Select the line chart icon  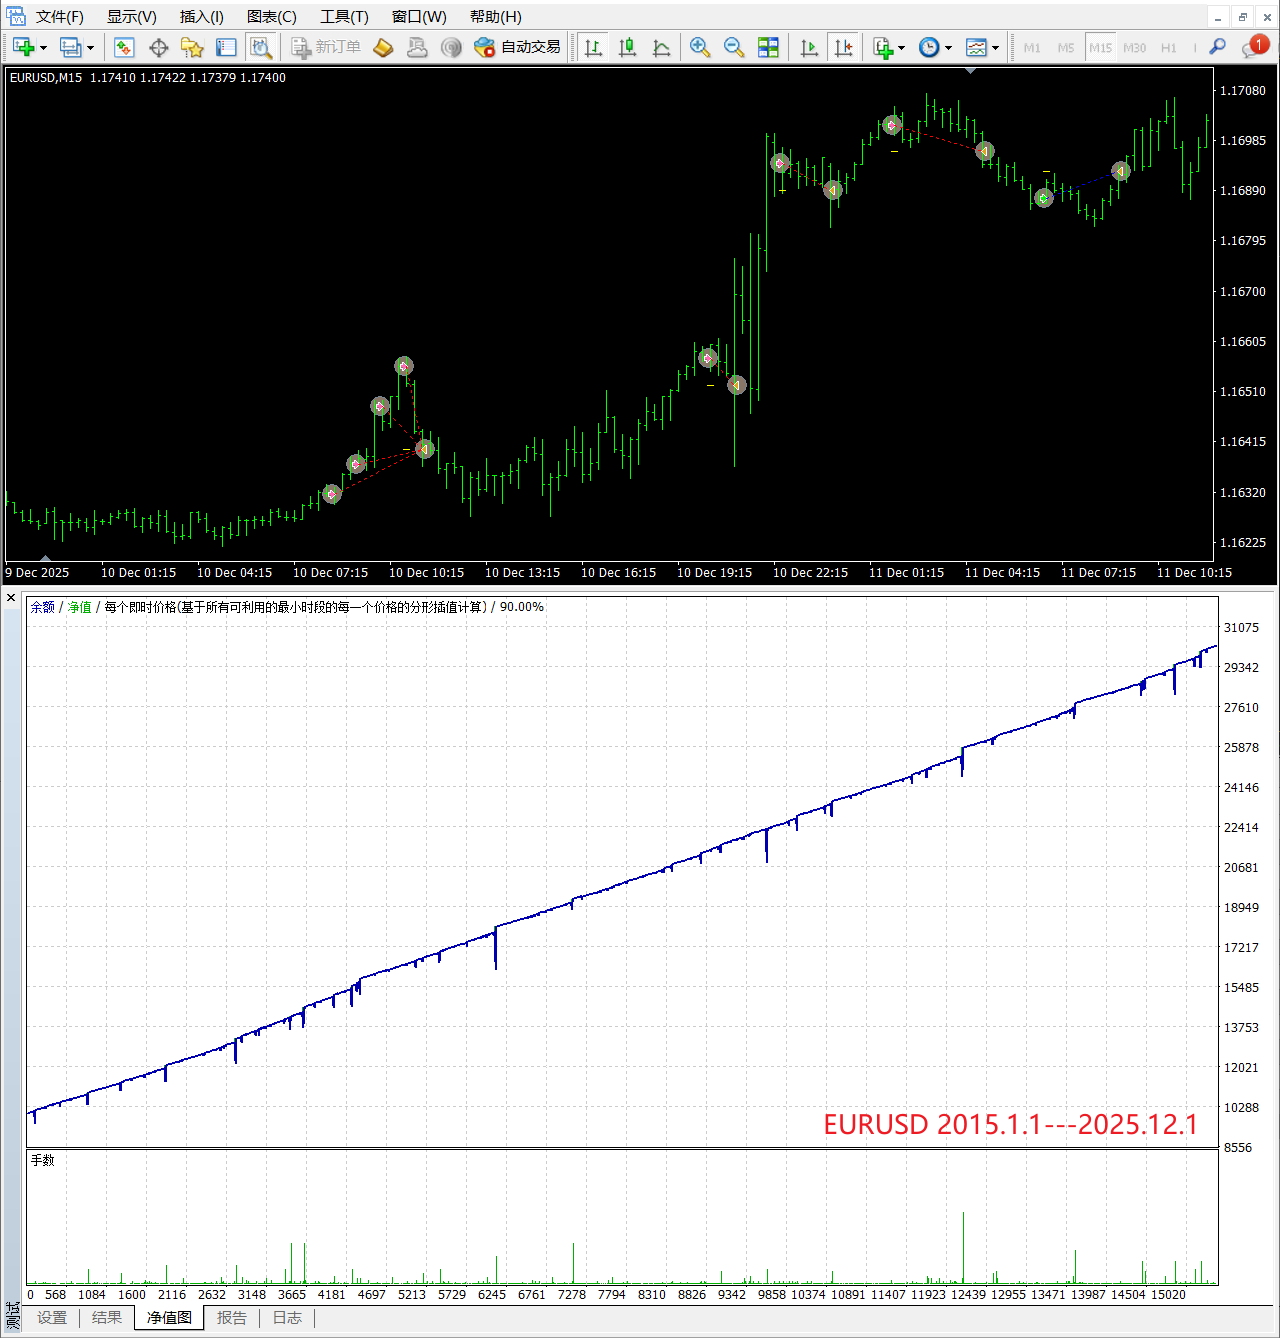pyautogui.click(x=661, y=47)
